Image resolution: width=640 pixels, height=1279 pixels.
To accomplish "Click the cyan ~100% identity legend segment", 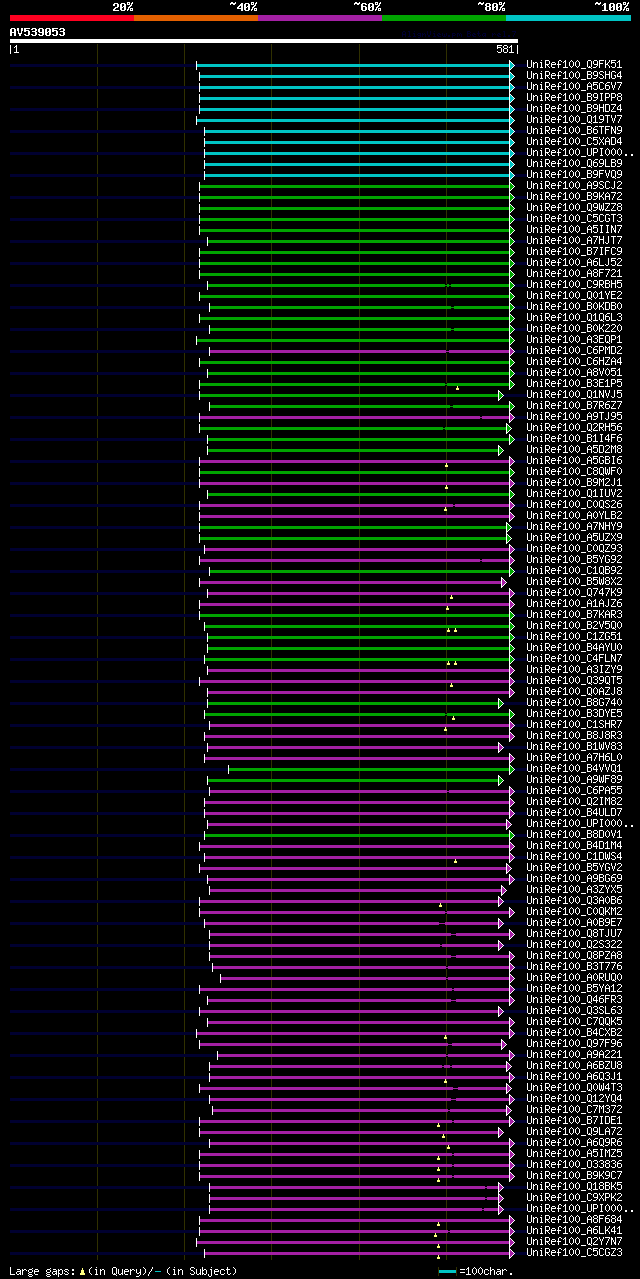I will (x=567, y=18).
